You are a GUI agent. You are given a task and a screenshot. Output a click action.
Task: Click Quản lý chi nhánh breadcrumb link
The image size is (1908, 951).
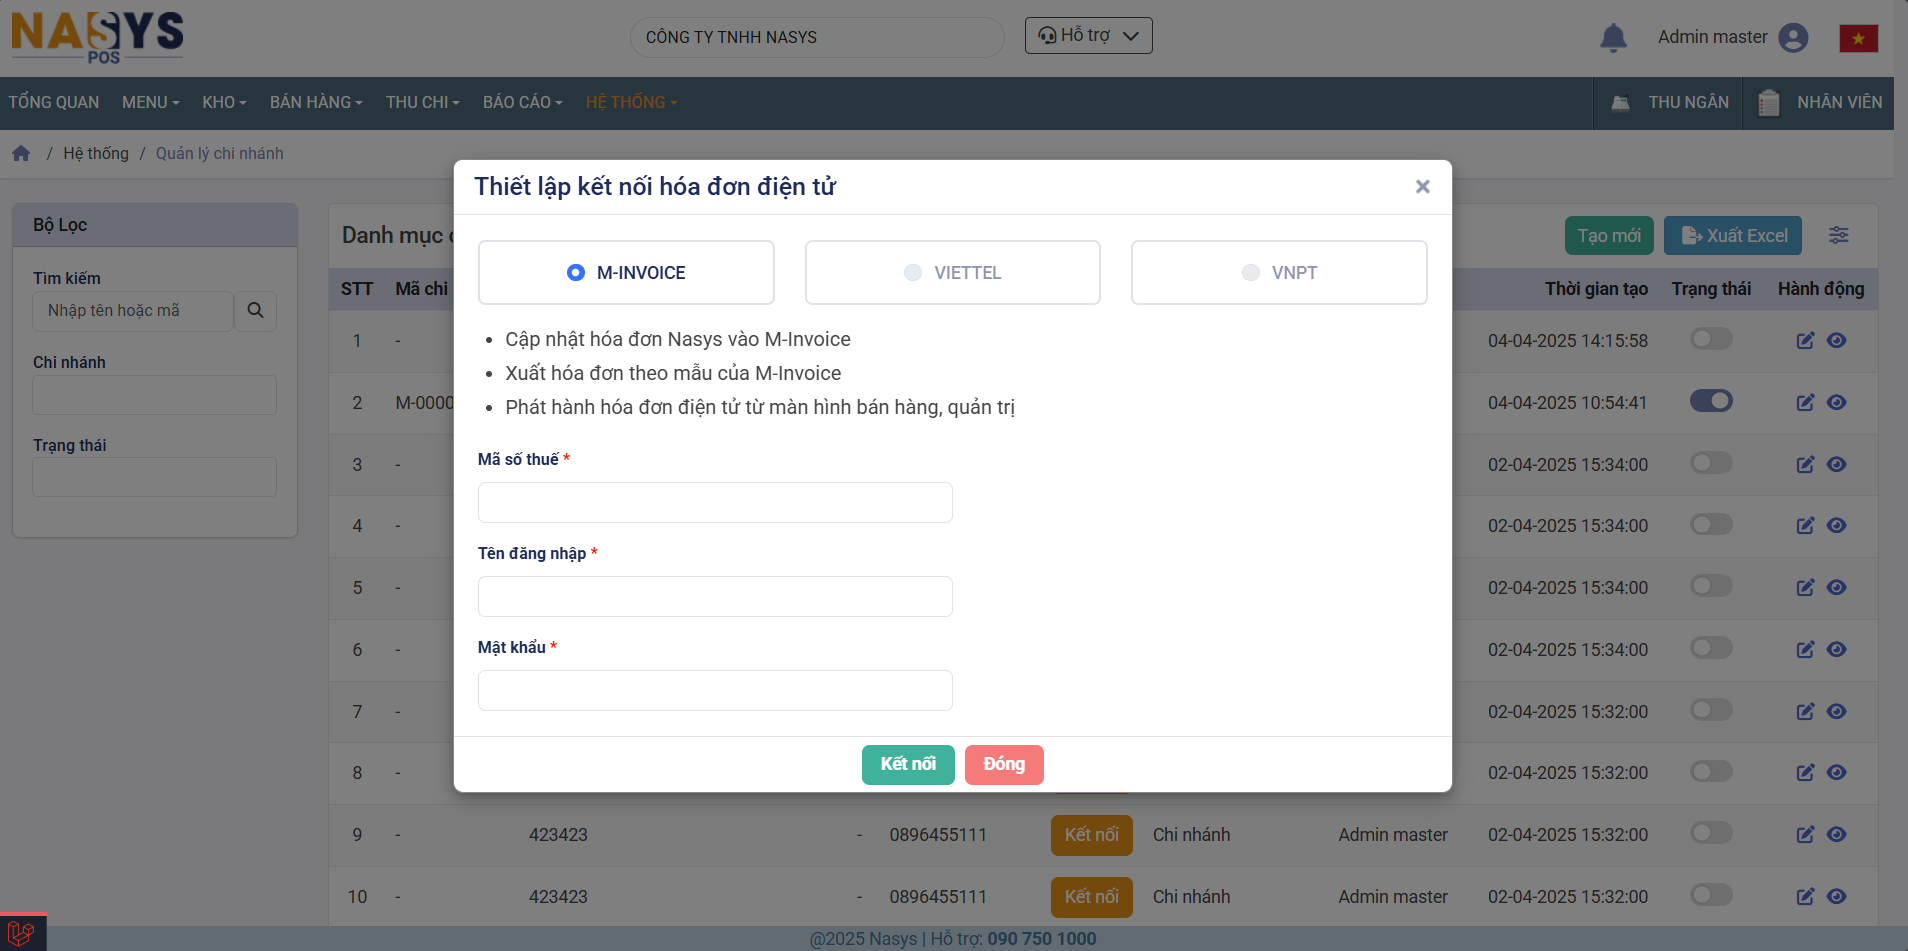point(220,153)
